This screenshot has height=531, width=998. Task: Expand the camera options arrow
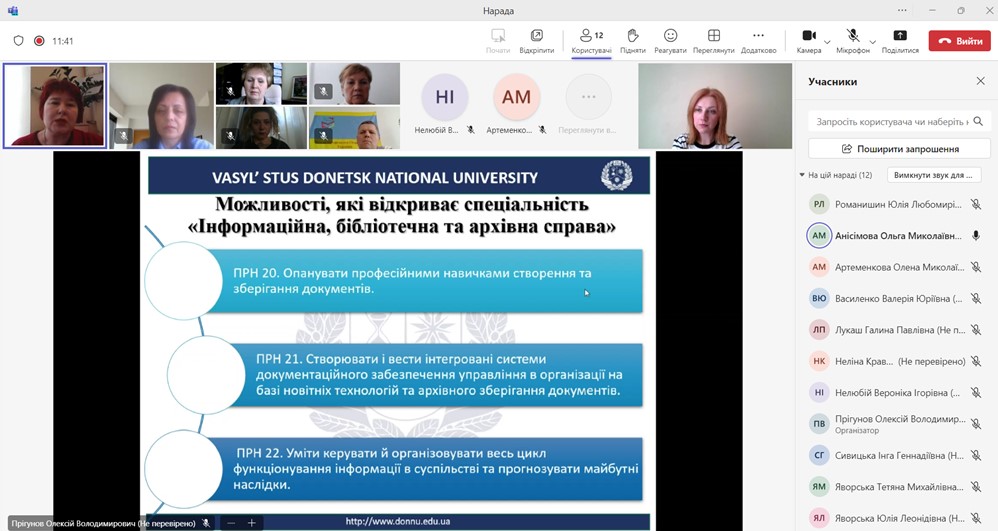(x=827, y=42)
